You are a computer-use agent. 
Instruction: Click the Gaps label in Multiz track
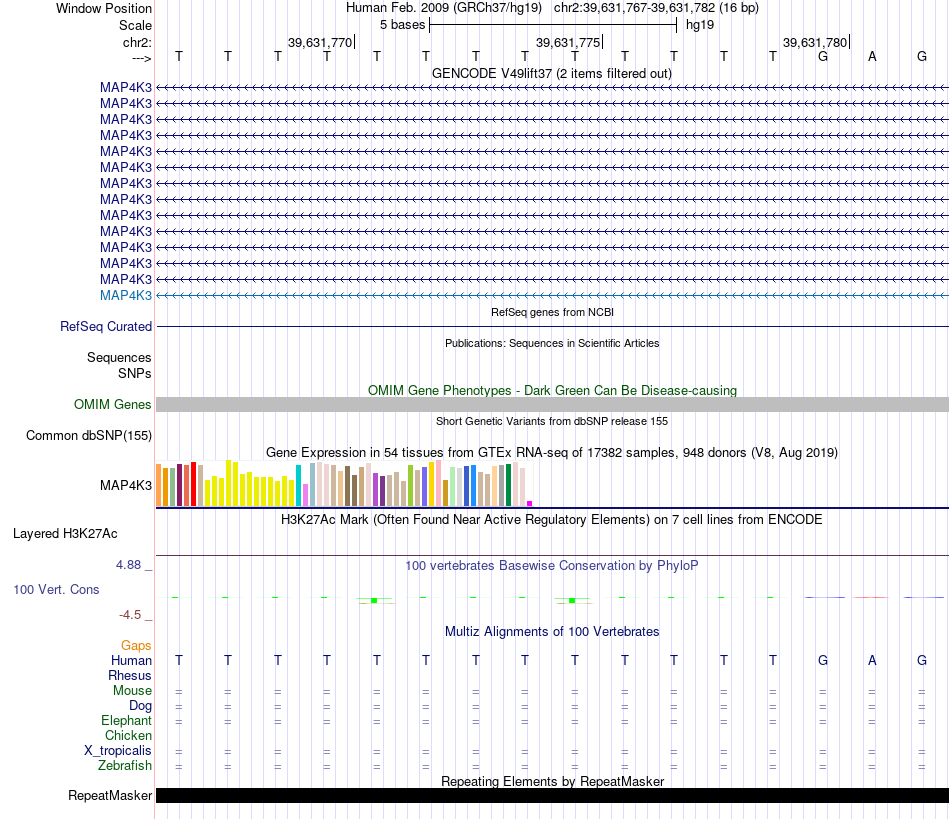coord(136,646)
